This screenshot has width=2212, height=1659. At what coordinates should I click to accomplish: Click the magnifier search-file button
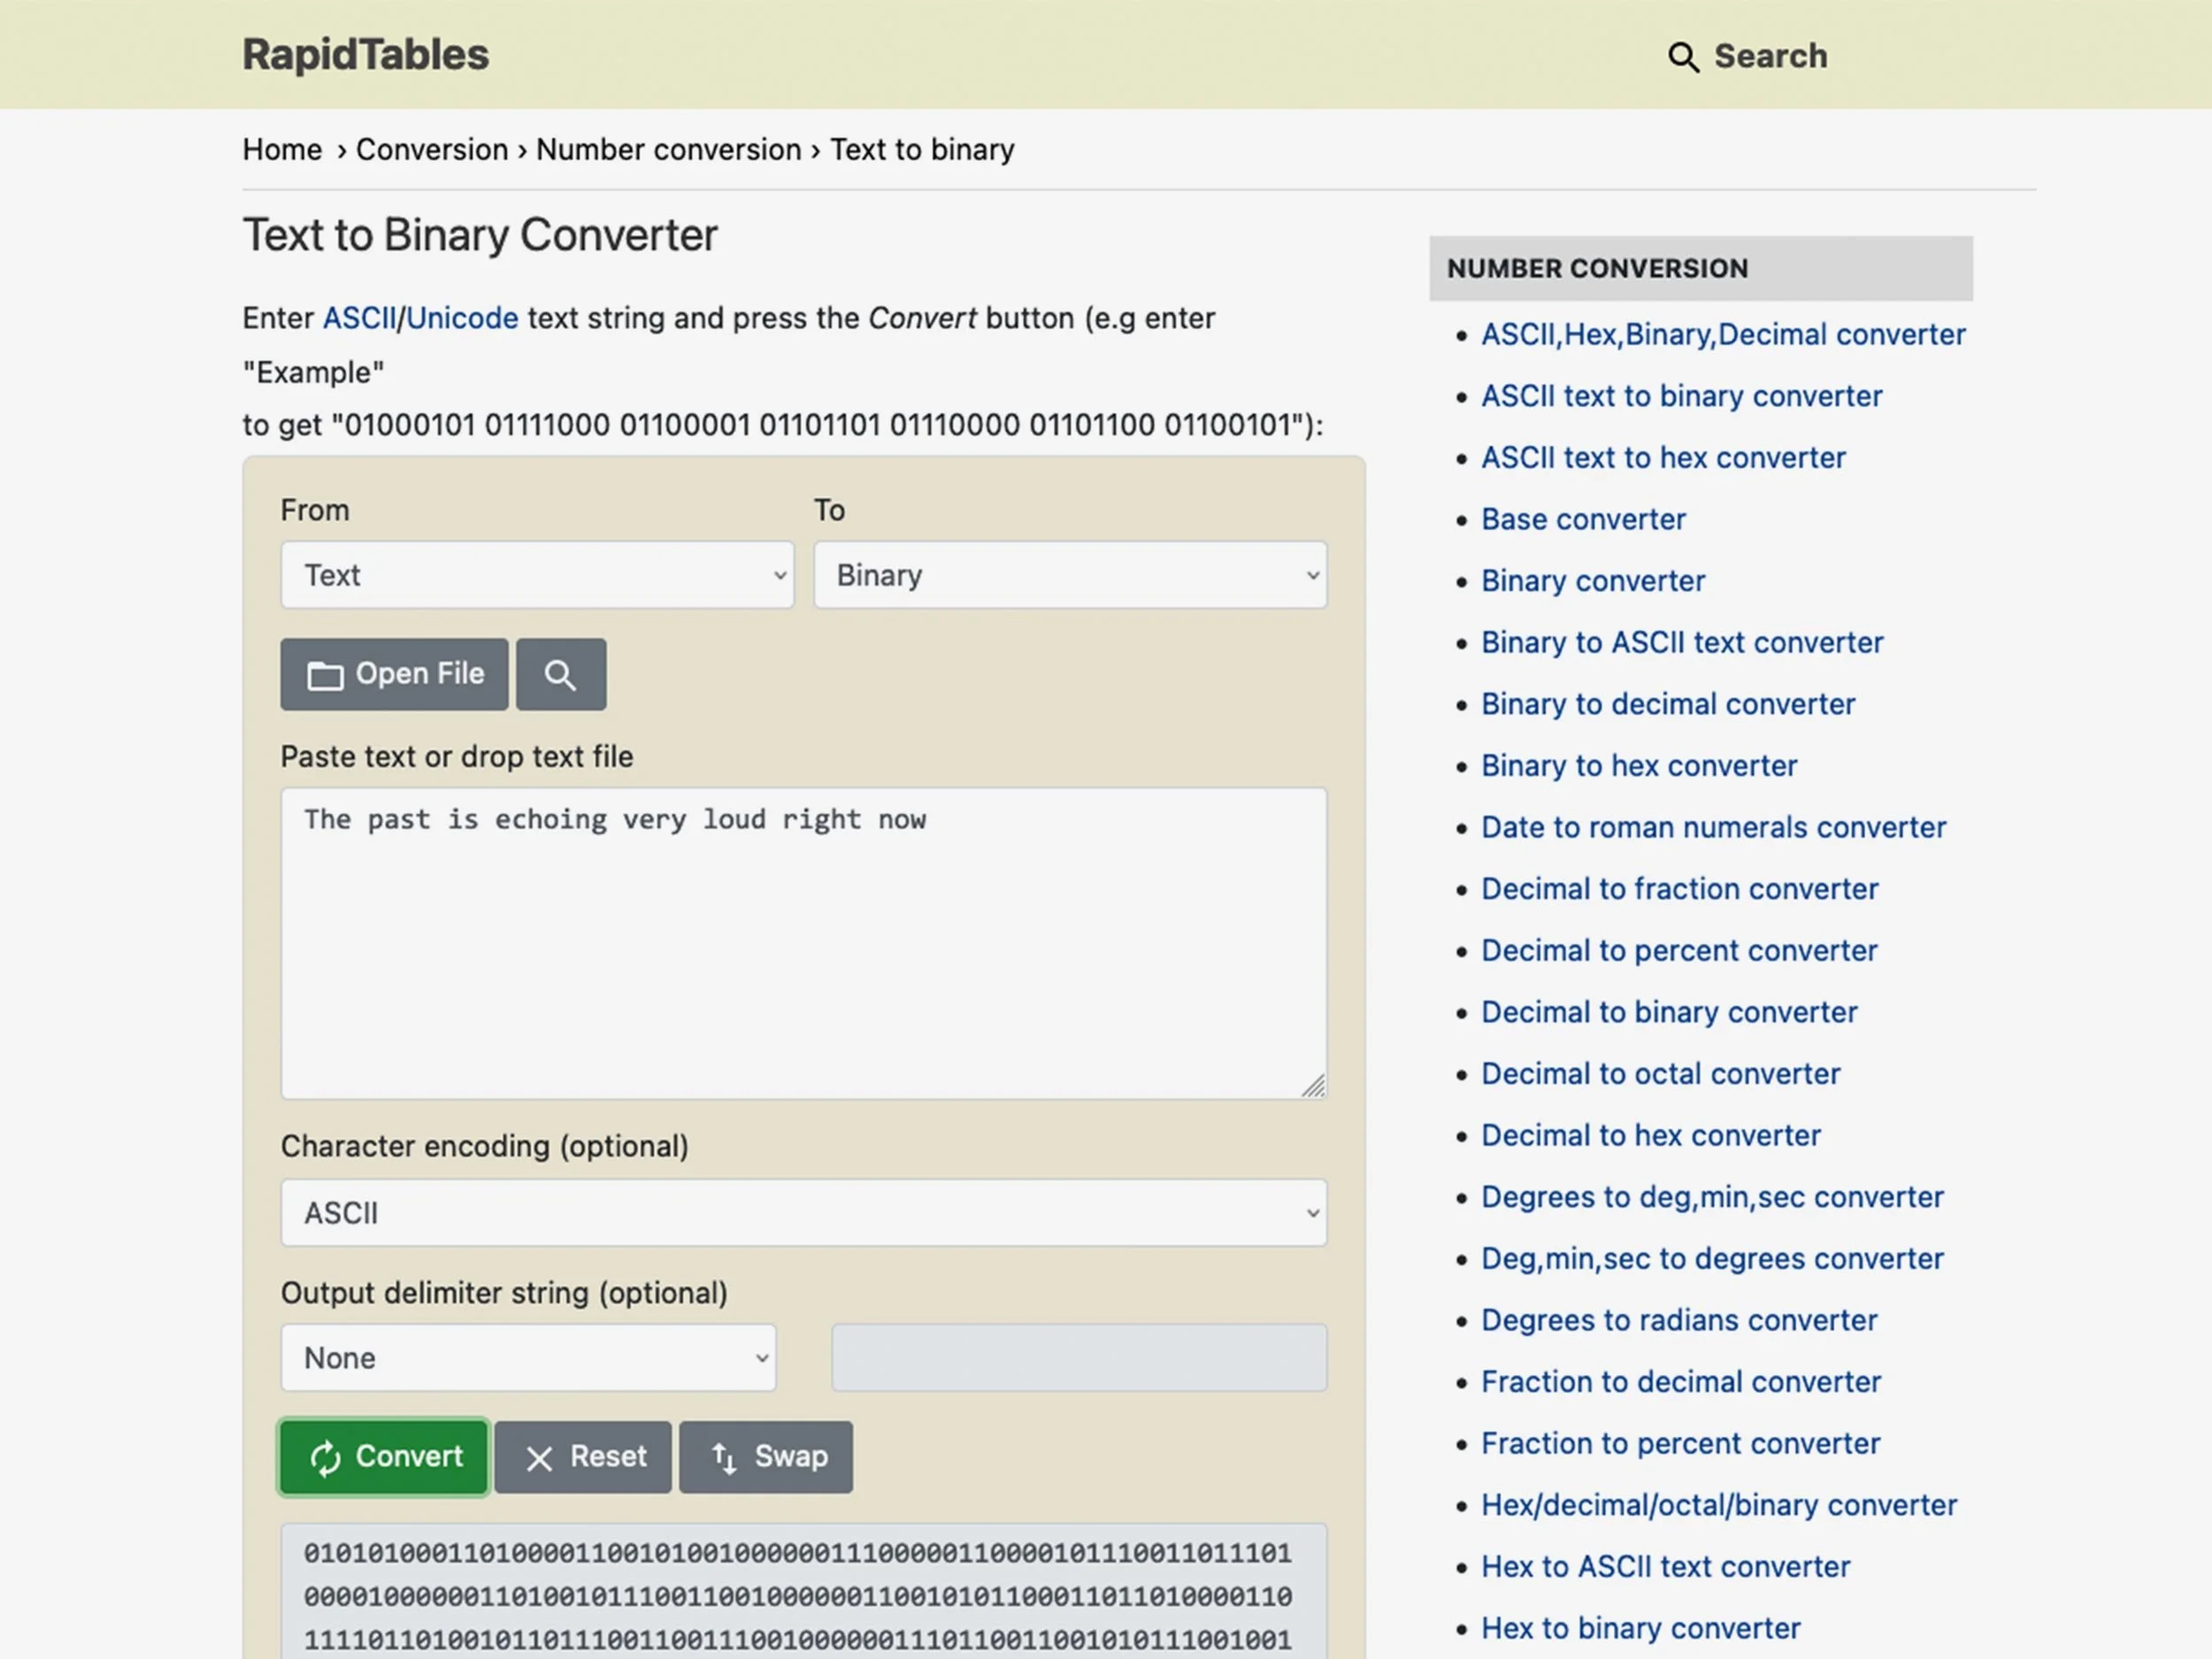[x=560, y=675]
